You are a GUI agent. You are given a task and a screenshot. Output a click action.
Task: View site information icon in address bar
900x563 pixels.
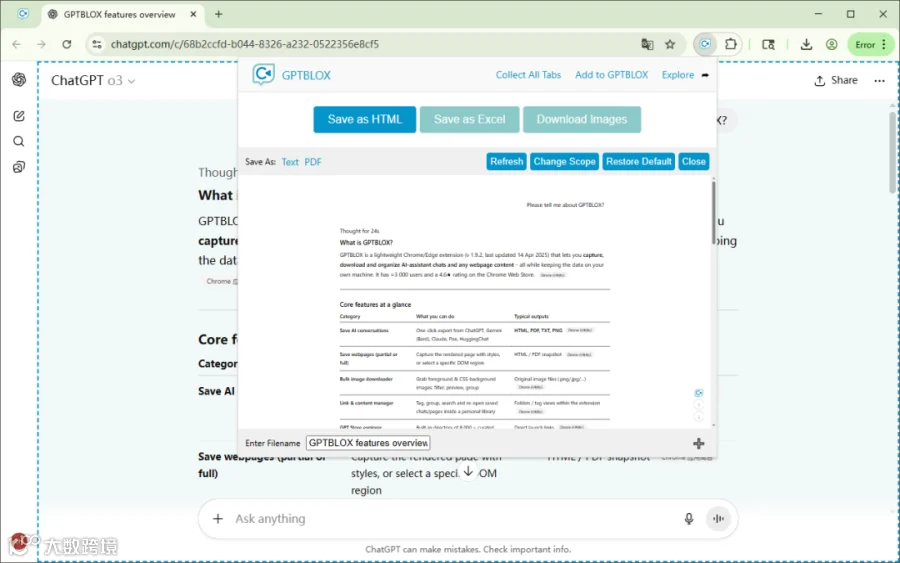(97, 44)
